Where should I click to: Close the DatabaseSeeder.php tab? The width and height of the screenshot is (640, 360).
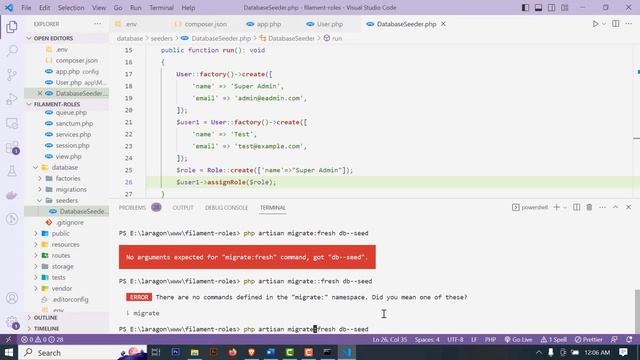coord(443,24)
